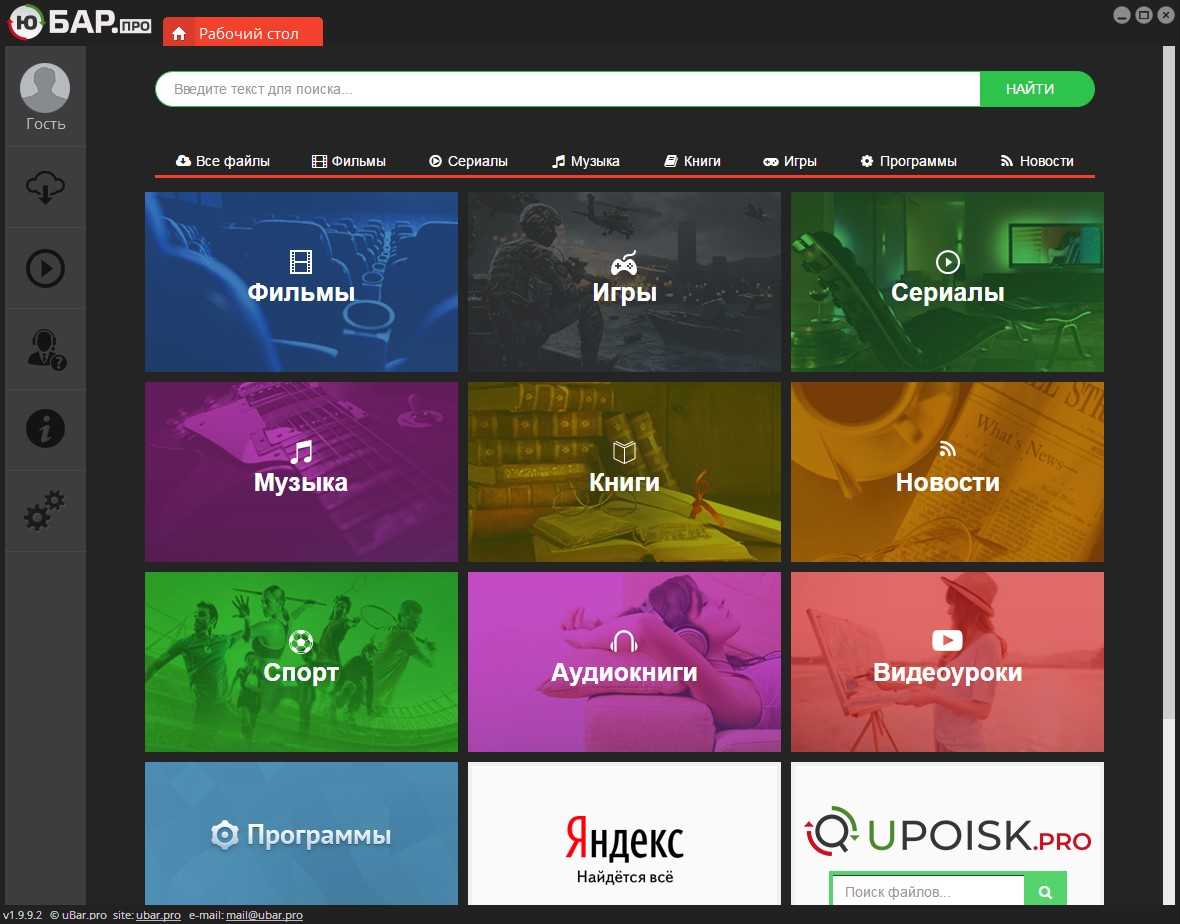The width and height of the screenshot is (1180, 924).
Task: Click the main search text field
Action: (567, 89)
